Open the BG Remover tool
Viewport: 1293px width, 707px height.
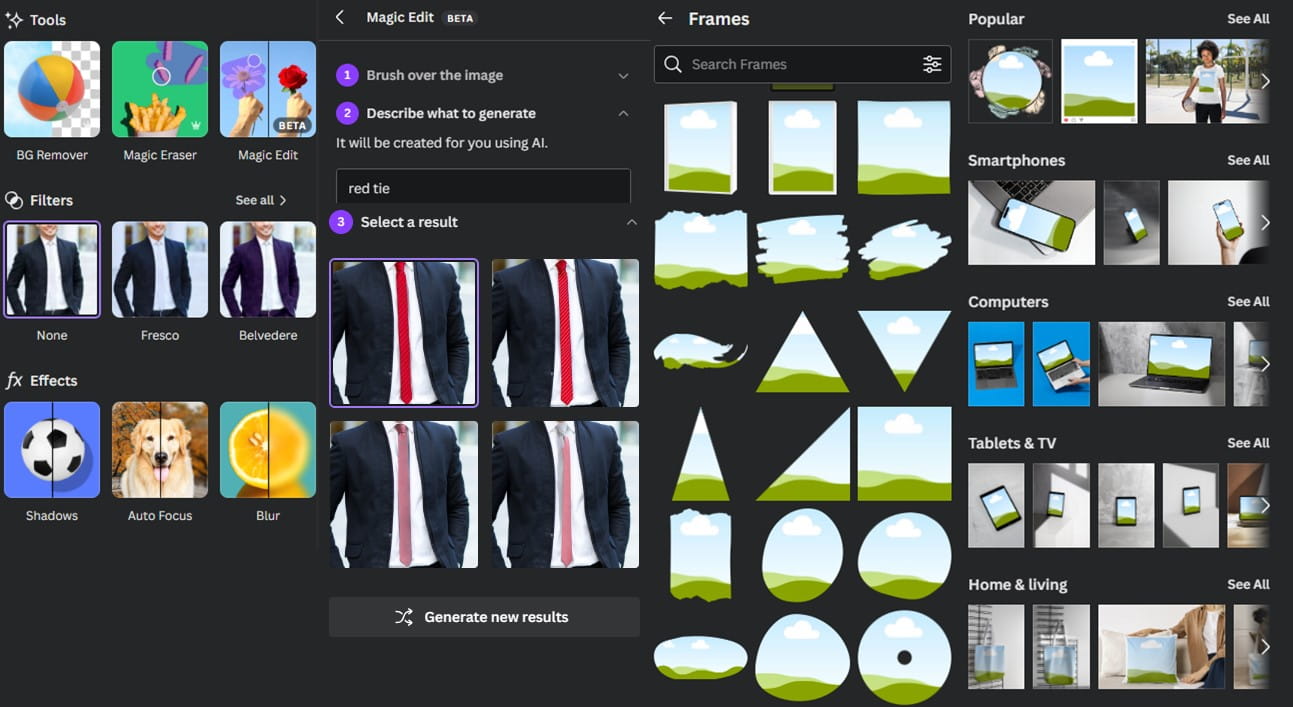[x=52, y=90]
